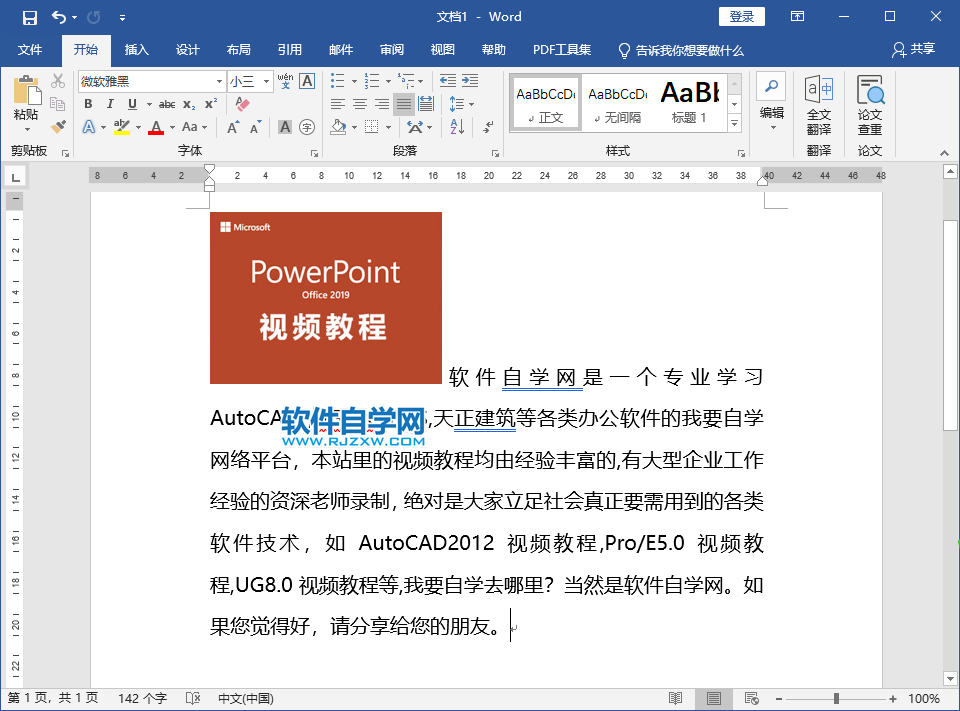Switch to the 设计 (Design) tab
This screenshot has width=960, height=711.
point(187,50)
